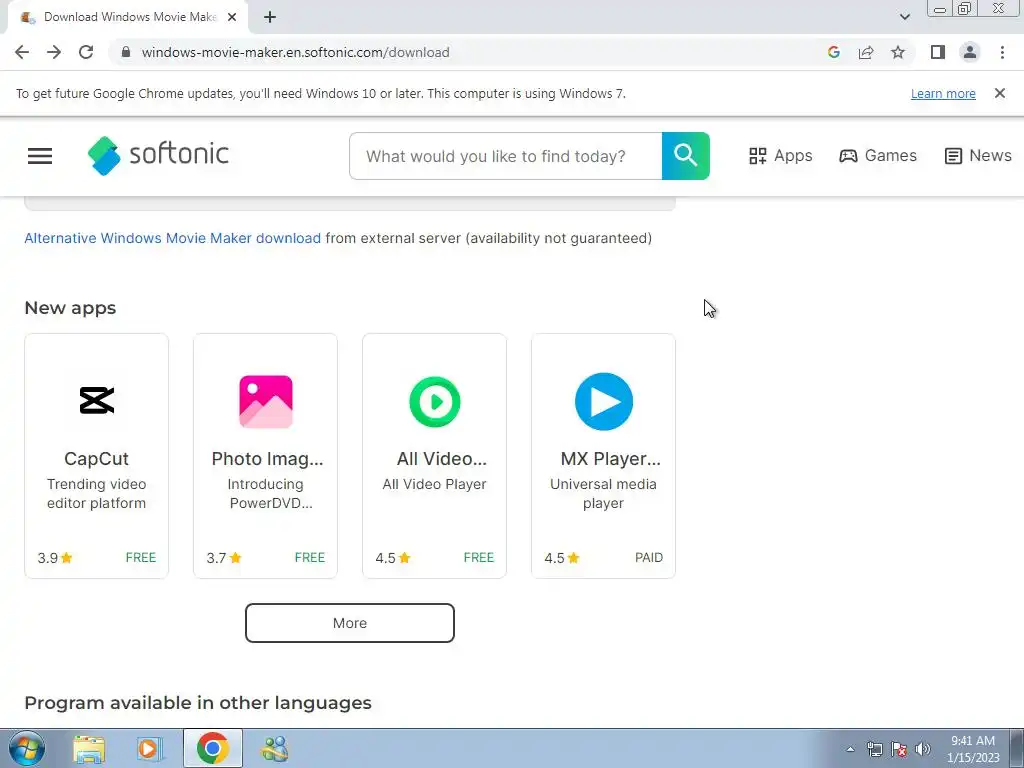Click 'Program available in other languages' heading
This screenshot has width=1024, height=768.
click(x=198, y=703)
